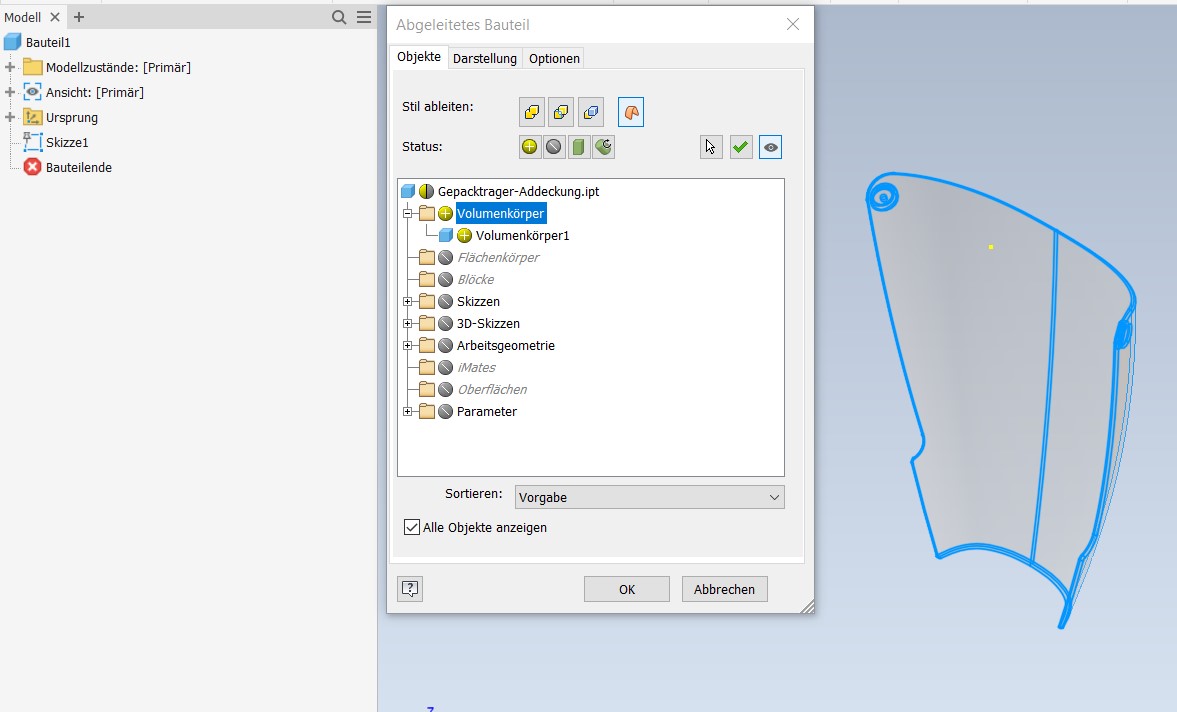Open the hamburger menu in Modell panel
1177x712 pixels.
364,17
